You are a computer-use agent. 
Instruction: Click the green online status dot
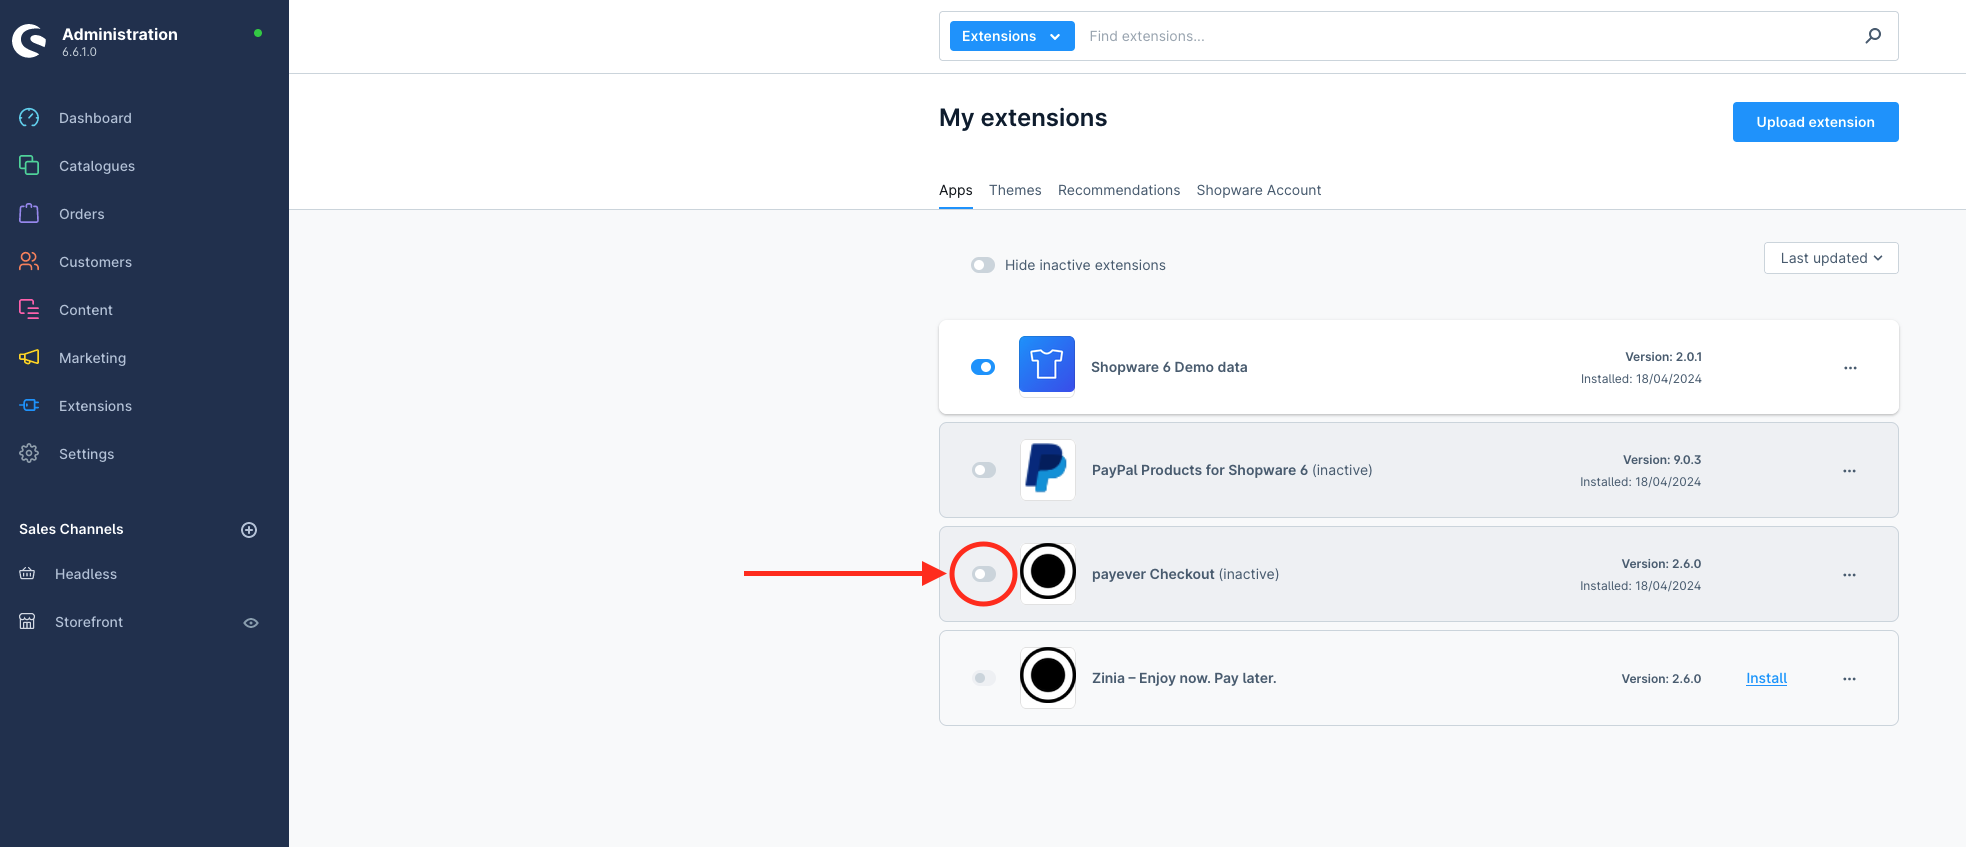[x=258, y=33]
